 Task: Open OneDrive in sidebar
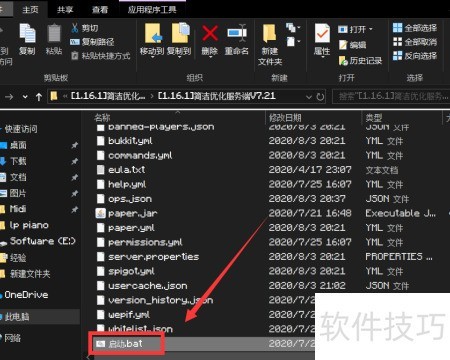[26, 295]
